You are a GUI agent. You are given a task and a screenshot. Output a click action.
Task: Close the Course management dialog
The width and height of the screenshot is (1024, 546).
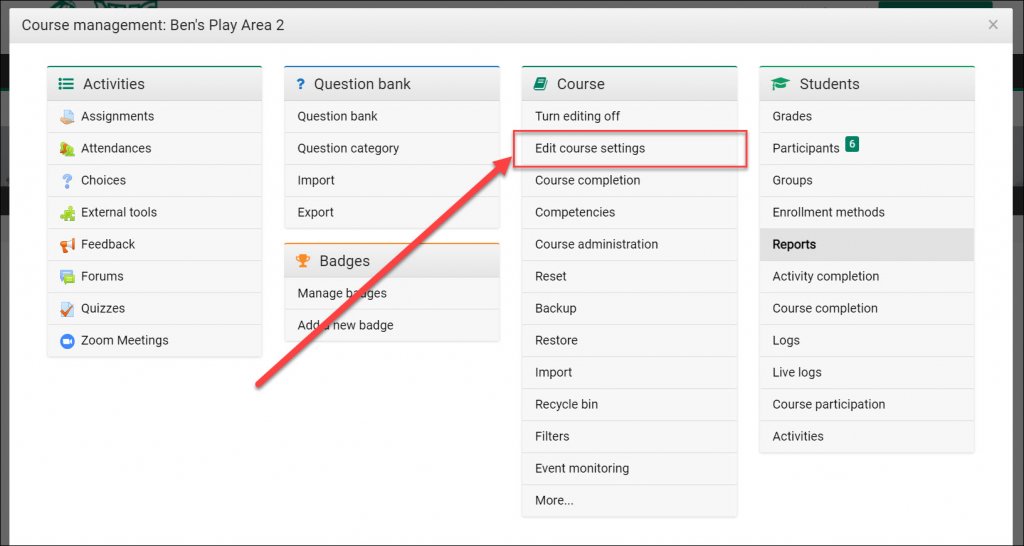(x=993, y=25)
